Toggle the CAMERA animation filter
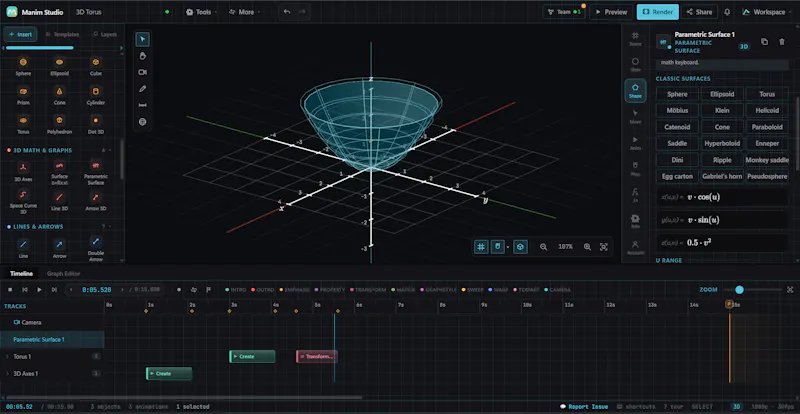Screen dimensions: 800x414 (x=558, y=289)
